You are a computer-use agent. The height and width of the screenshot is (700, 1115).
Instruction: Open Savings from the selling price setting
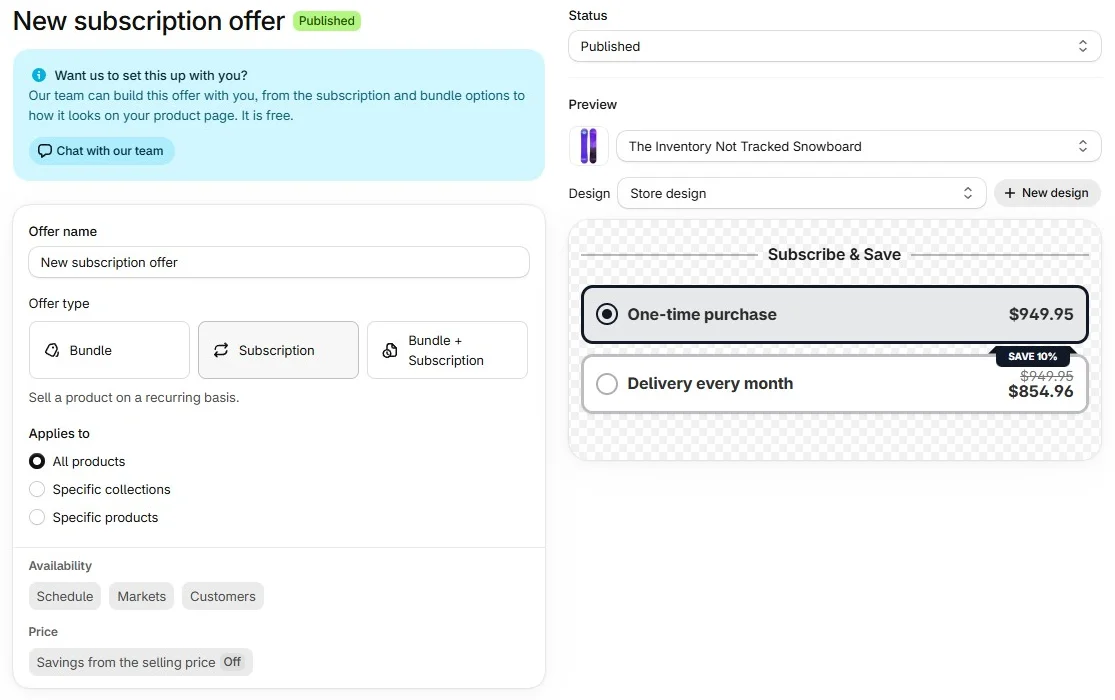coord(141,662)
